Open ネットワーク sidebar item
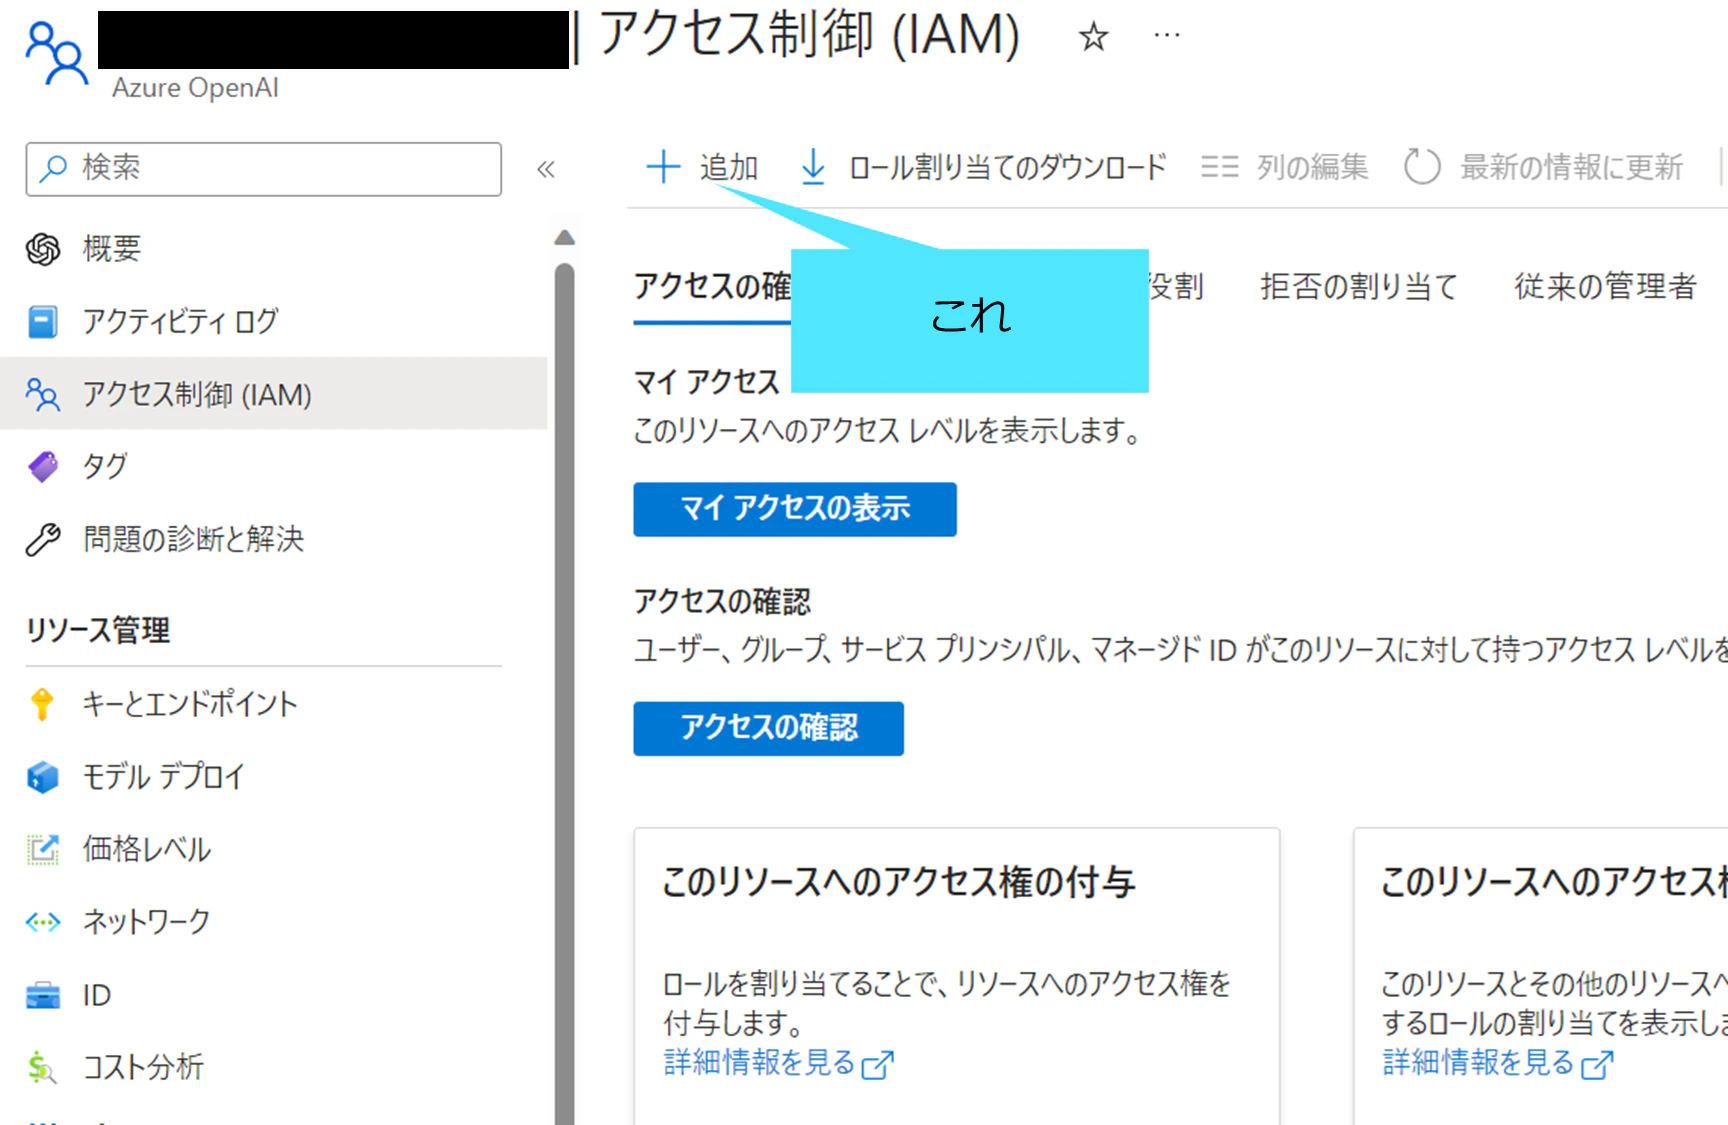Image resolution: width=1728 pixels, height=1125 pixels. 273,921
